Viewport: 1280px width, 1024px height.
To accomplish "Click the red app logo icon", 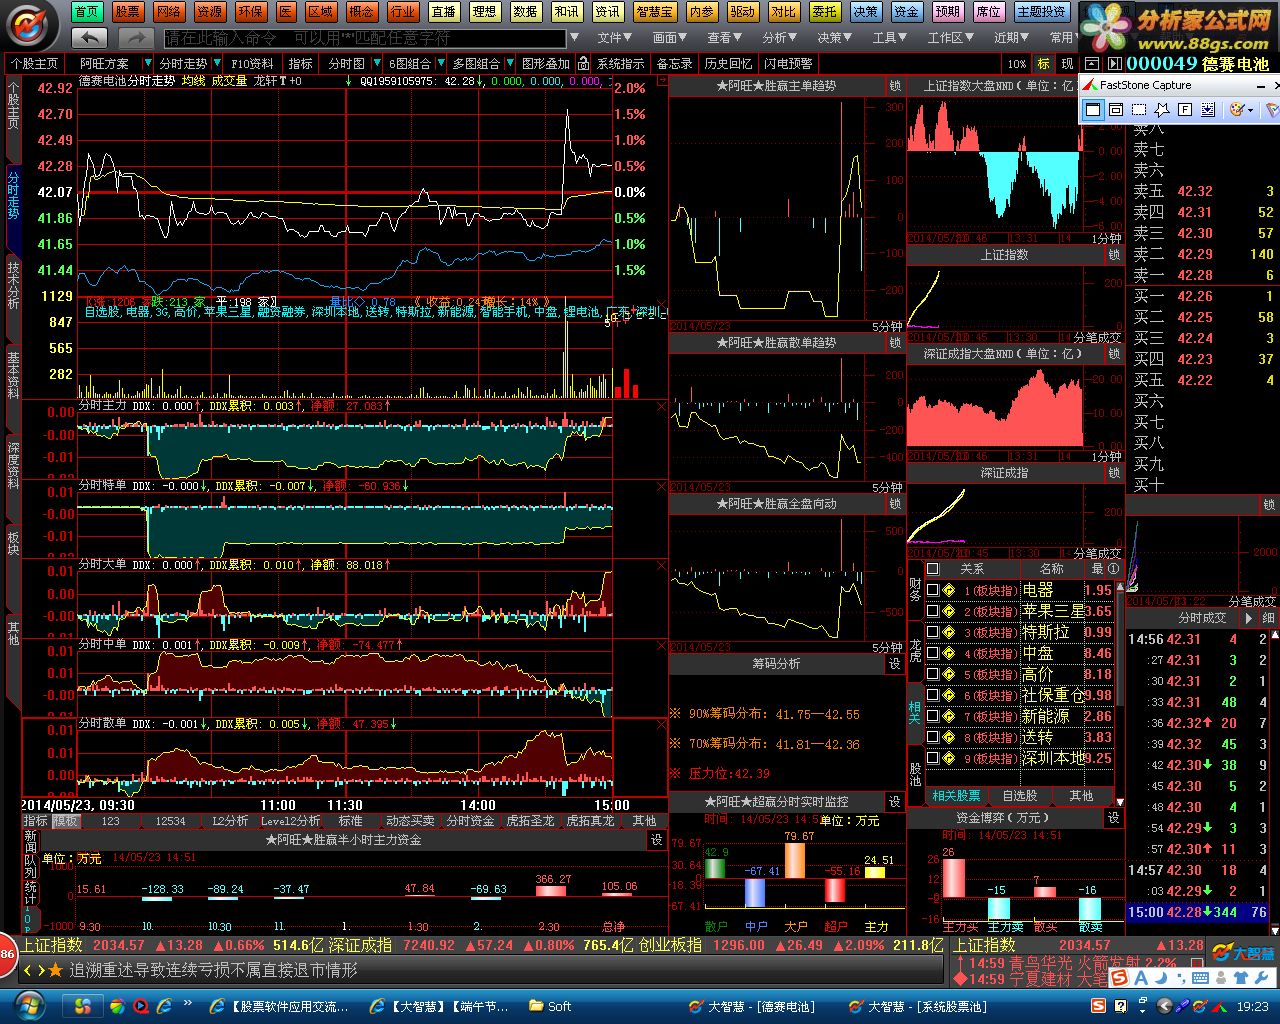I will click(31, 25).
